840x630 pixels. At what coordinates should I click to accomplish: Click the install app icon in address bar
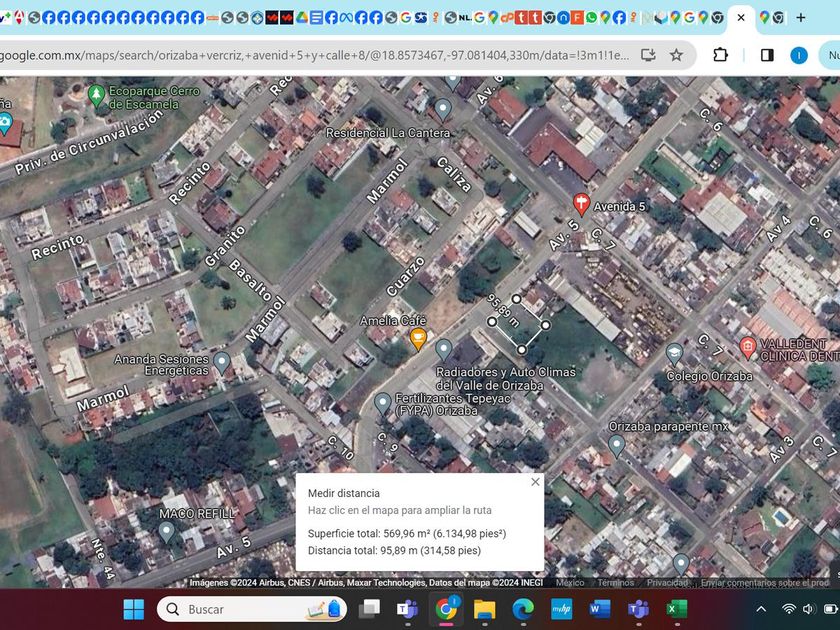pyautogui.click(x=648, y=55)
